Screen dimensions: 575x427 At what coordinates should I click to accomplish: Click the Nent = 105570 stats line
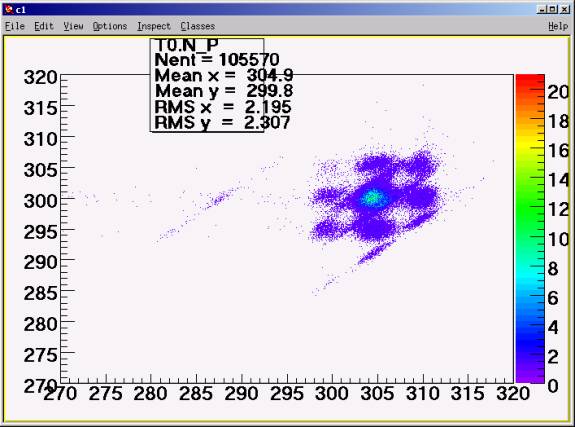click(x=217, y=59)
